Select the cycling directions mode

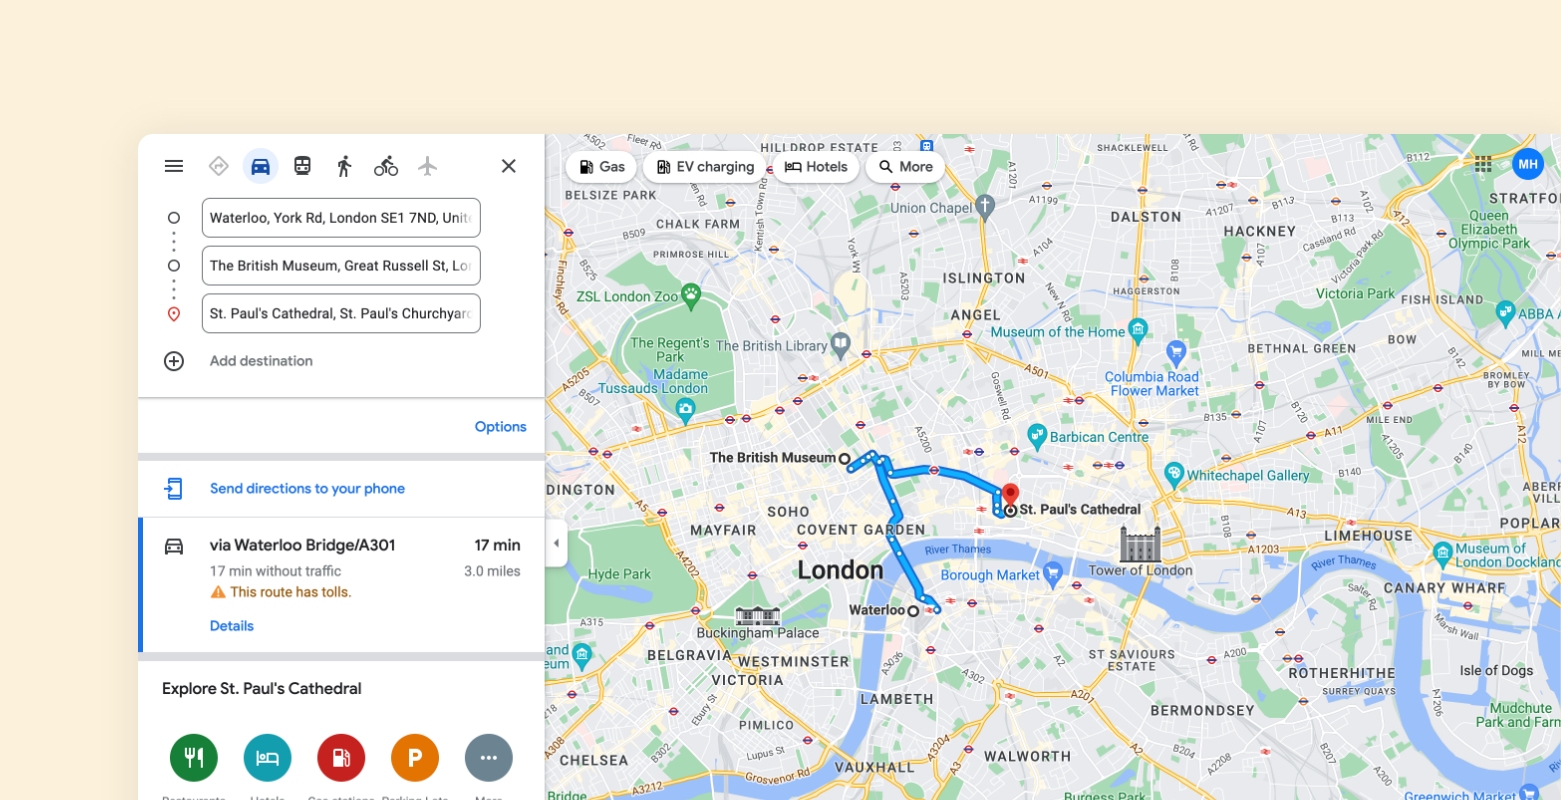coord(385,166)
